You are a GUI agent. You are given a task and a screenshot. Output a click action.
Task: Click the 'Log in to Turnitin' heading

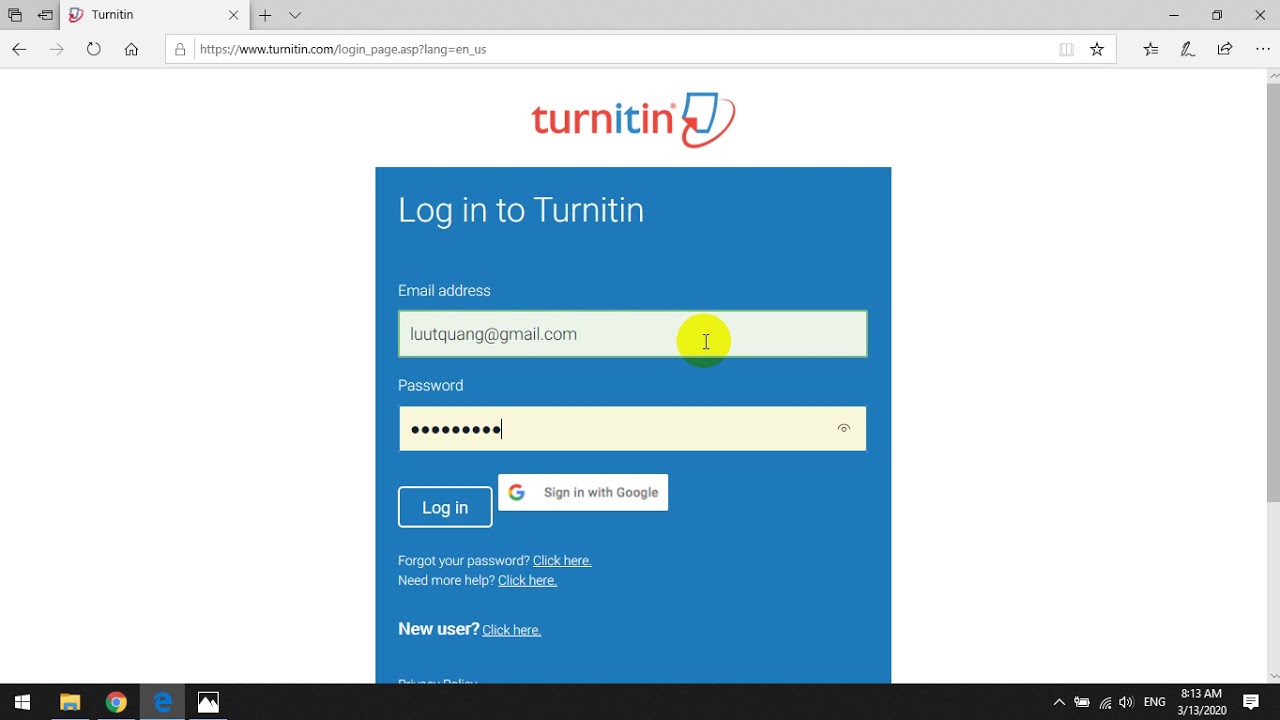coord(521,210)
